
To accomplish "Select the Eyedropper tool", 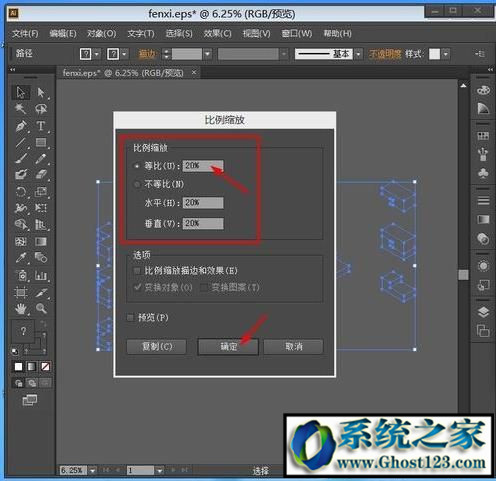I will tap(21, 258).
